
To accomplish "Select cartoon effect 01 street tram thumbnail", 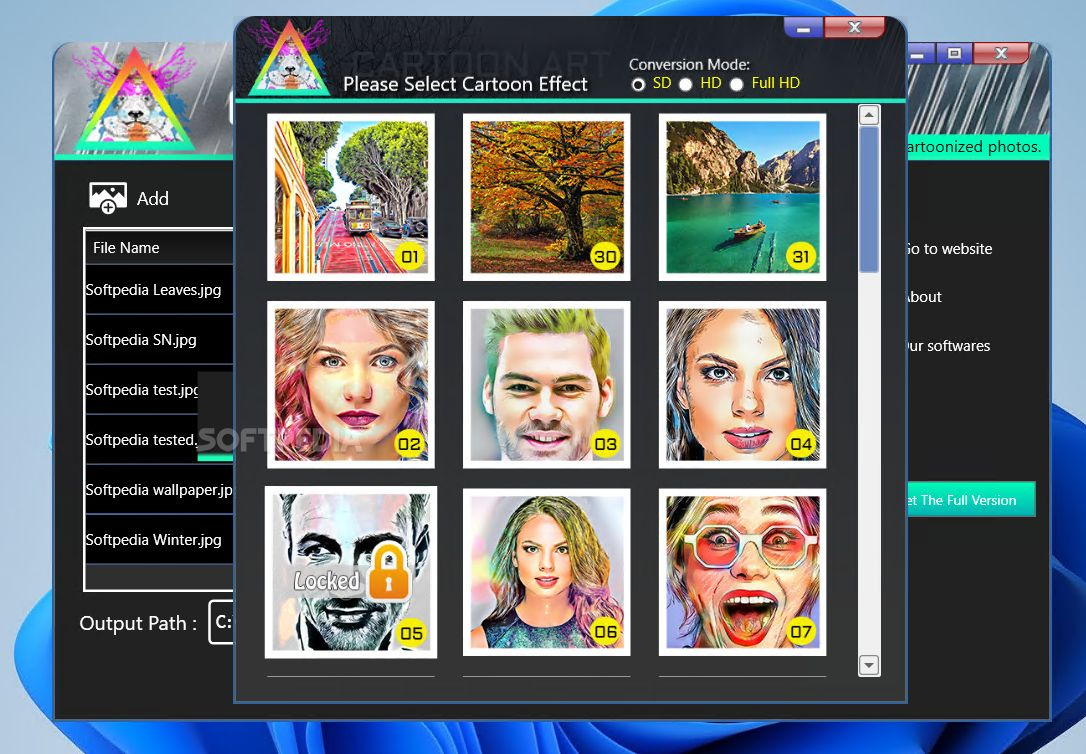I will click(351, 197).
